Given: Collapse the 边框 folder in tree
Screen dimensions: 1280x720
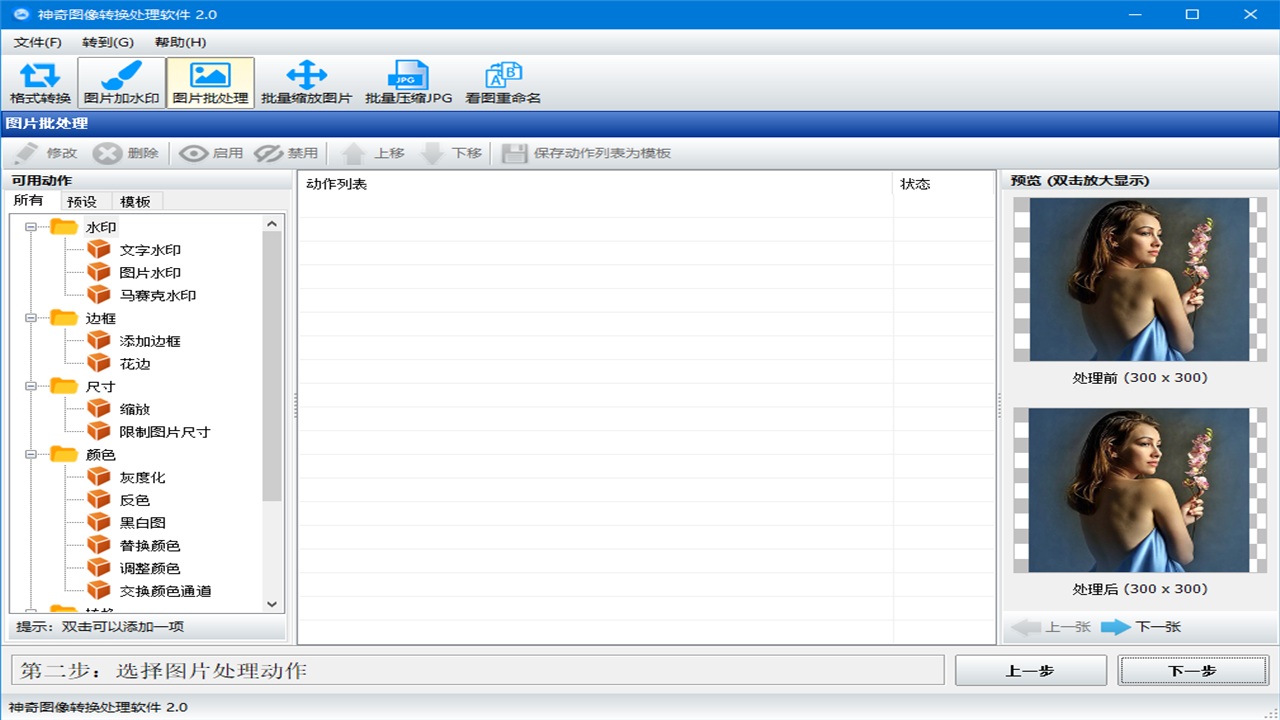Looking at the screenshot, I should tap(31, 318).
